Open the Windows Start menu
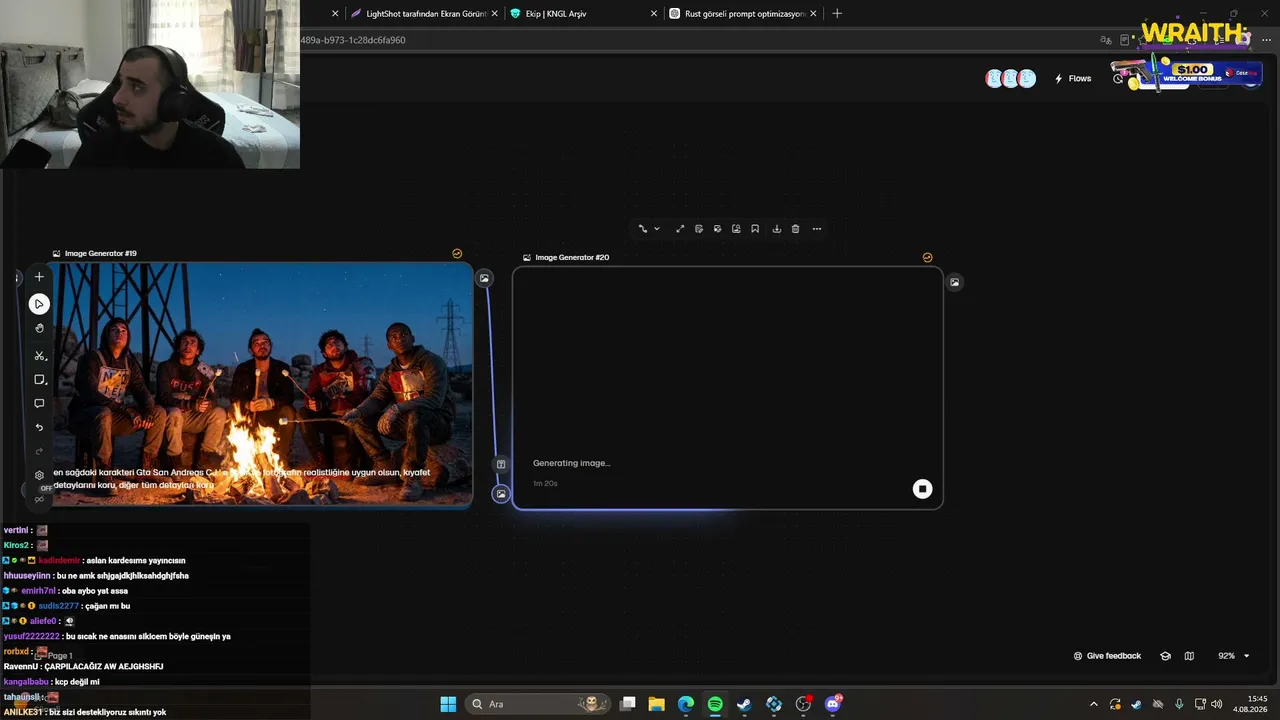The image size is (1280, 720). [x=448, y=704]
